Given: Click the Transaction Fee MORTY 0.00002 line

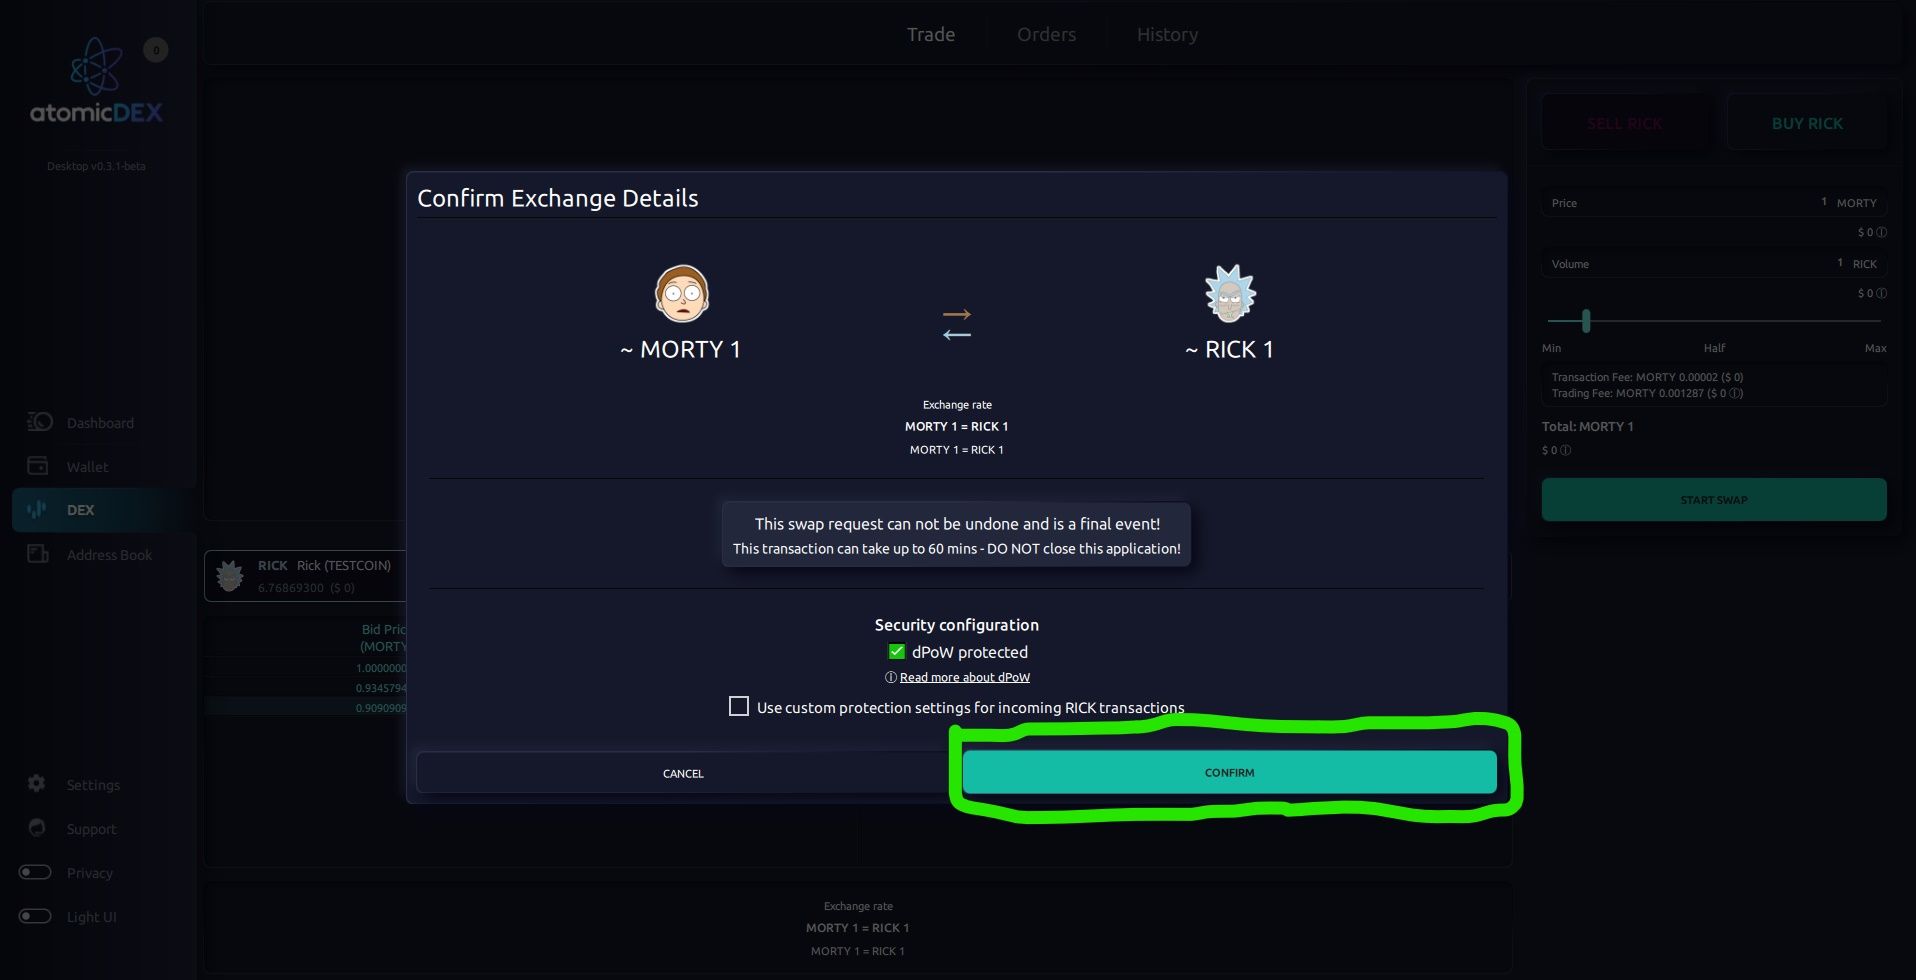Looking at the screenshot, I should tap(1647, 377).
